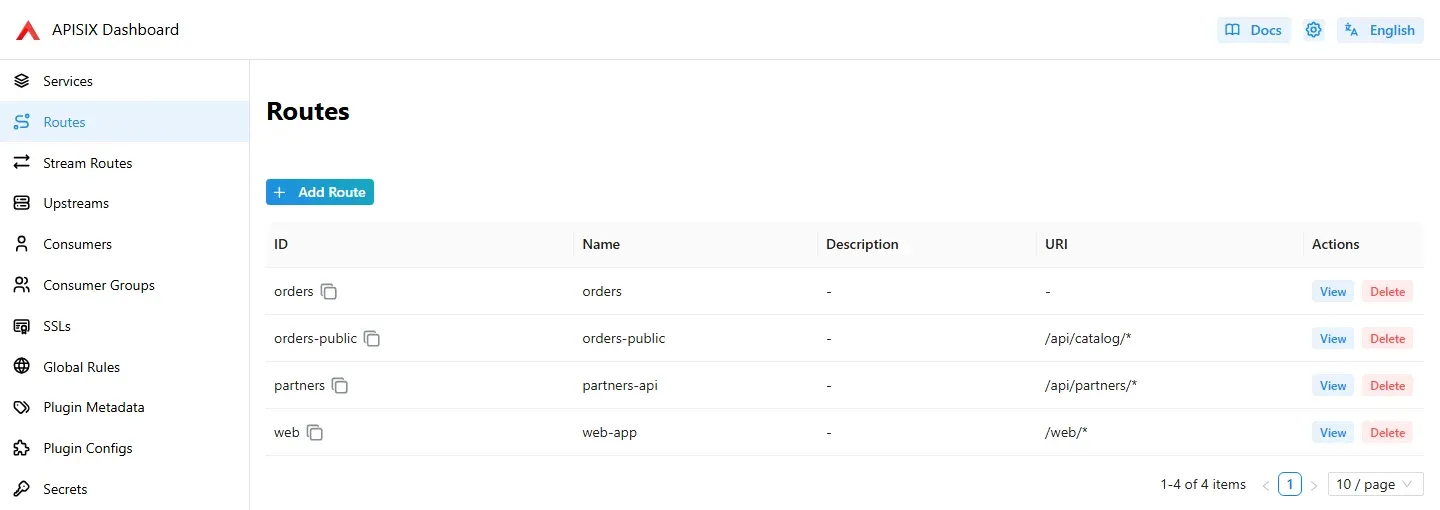The height and width of the screenshot is (510, 1440).
Task: View the orders route
Action: tap(1333, 292)
